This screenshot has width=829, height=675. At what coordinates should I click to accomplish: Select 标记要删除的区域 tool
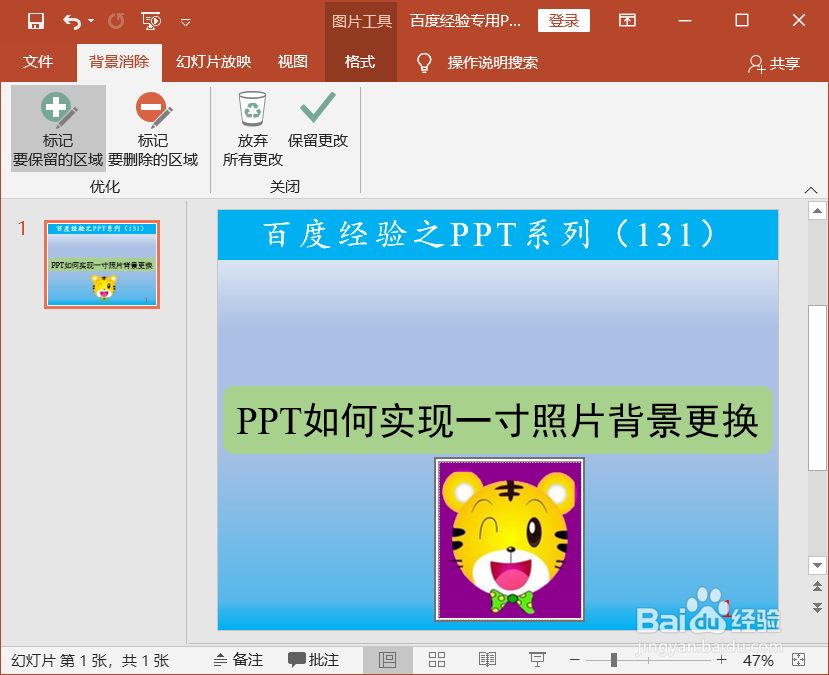coord(153,128)
